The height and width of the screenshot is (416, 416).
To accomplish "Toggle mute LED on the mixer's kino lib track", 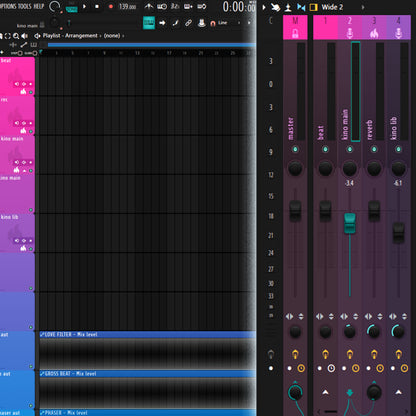I will 398,149.
